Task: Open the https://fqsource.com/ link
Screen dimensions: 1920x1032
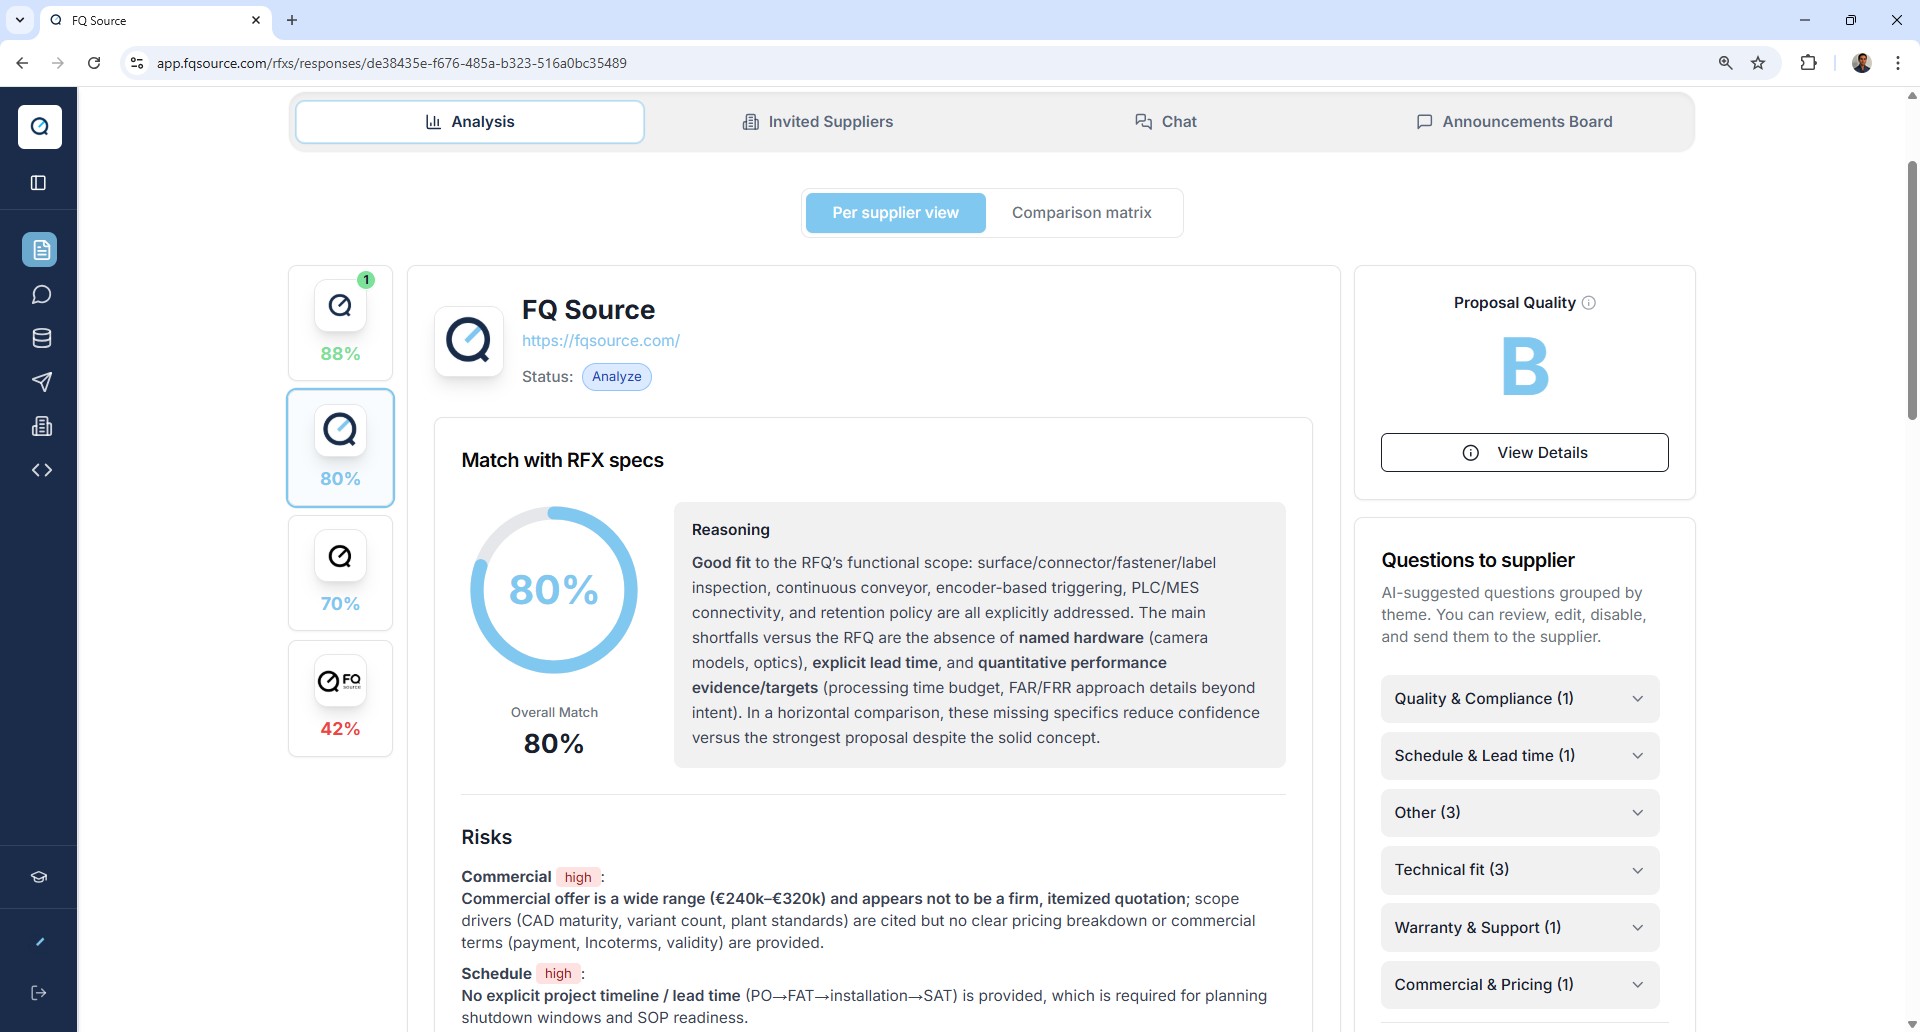Action: [601, 341]
